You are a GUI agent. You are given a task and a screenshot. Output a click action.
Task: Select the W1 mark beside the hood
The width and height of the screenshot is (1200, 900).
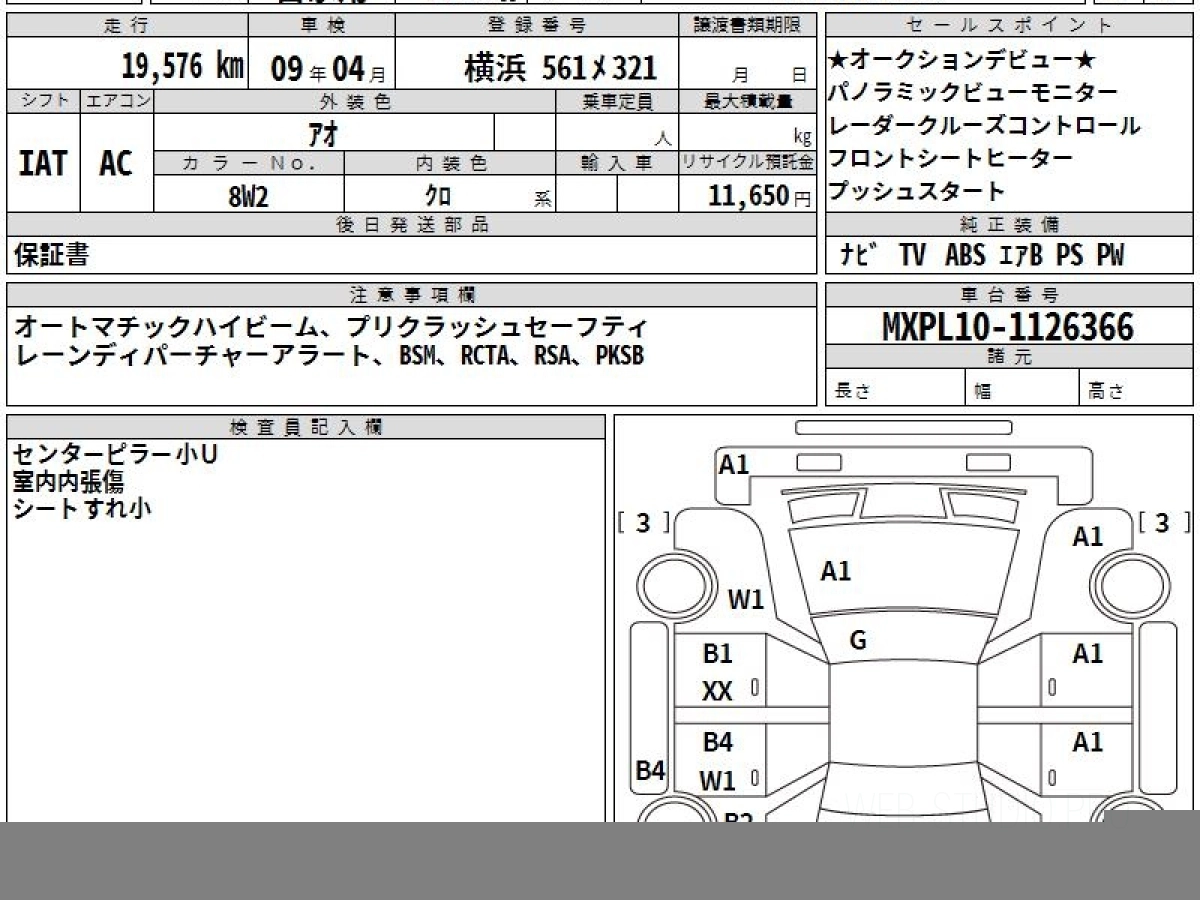745,600
